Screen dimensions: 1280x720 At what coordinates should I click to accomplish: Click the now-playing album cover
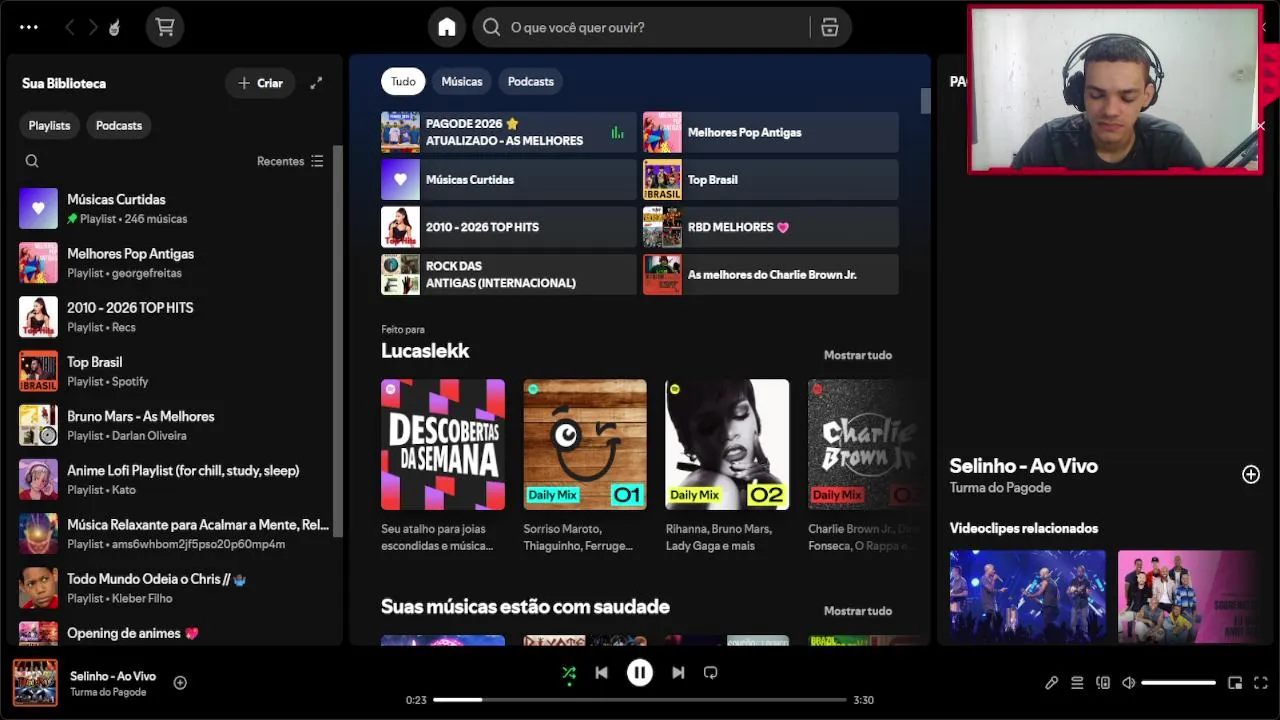coord(35,683)
